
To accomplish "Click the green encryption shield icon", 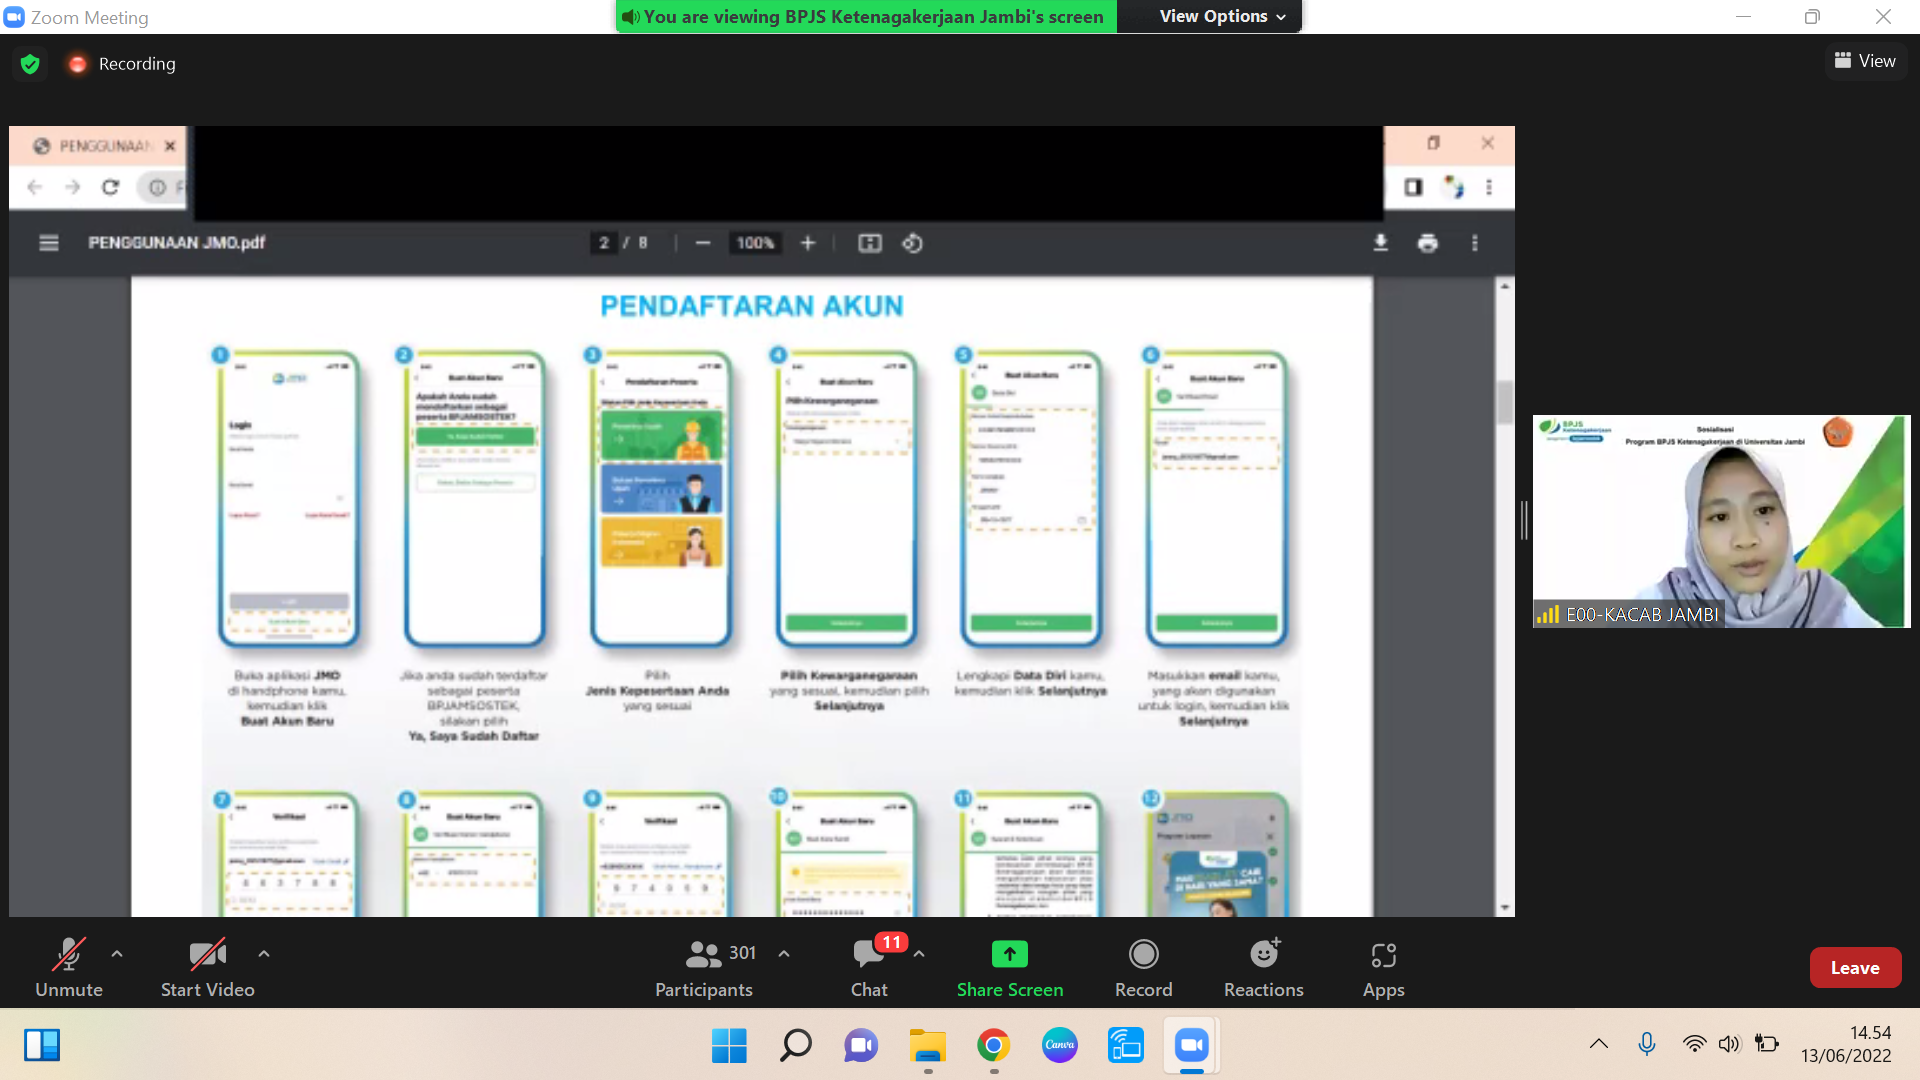I will 30,64.
